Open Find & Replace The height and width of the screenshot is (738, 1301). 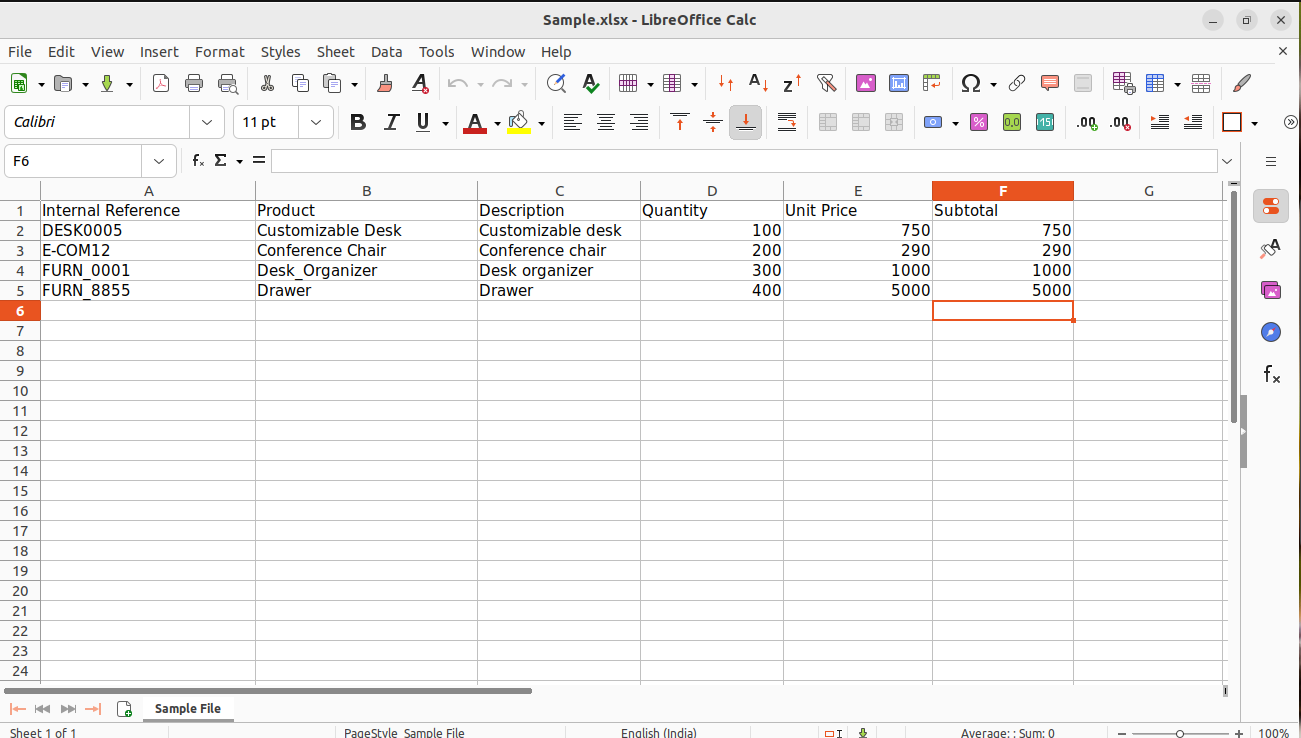coord(556,84)
